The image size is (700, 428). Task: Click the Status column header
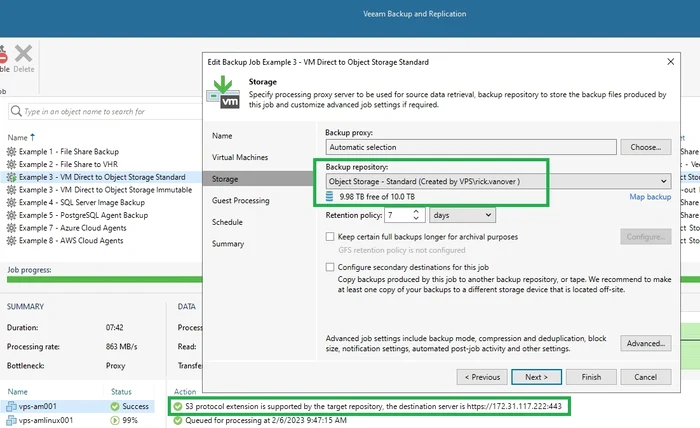[x=121, y=392]
